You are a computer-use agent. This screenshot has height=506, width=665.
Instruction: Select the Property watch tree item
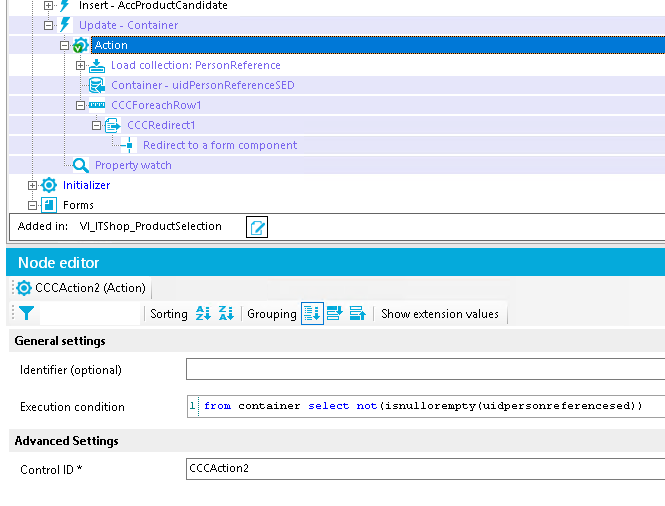click(x=133, y=165)
